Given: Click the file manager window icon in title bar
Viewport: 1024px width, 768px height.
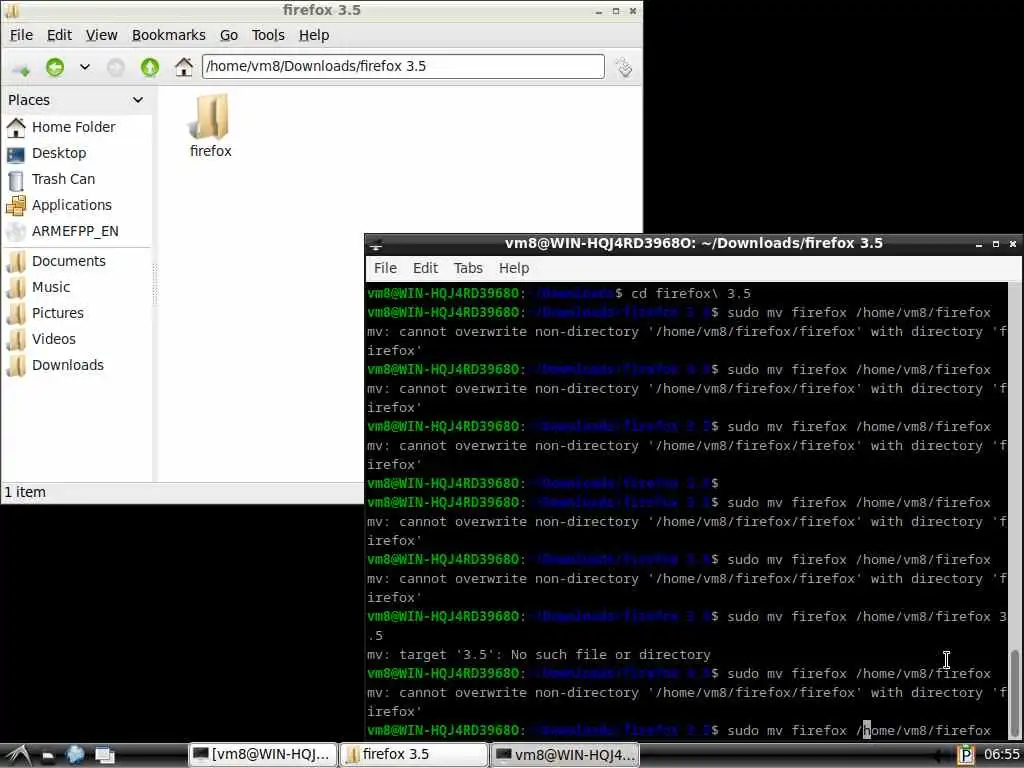Looking at the screenshot, I should [x=12, y=10].
